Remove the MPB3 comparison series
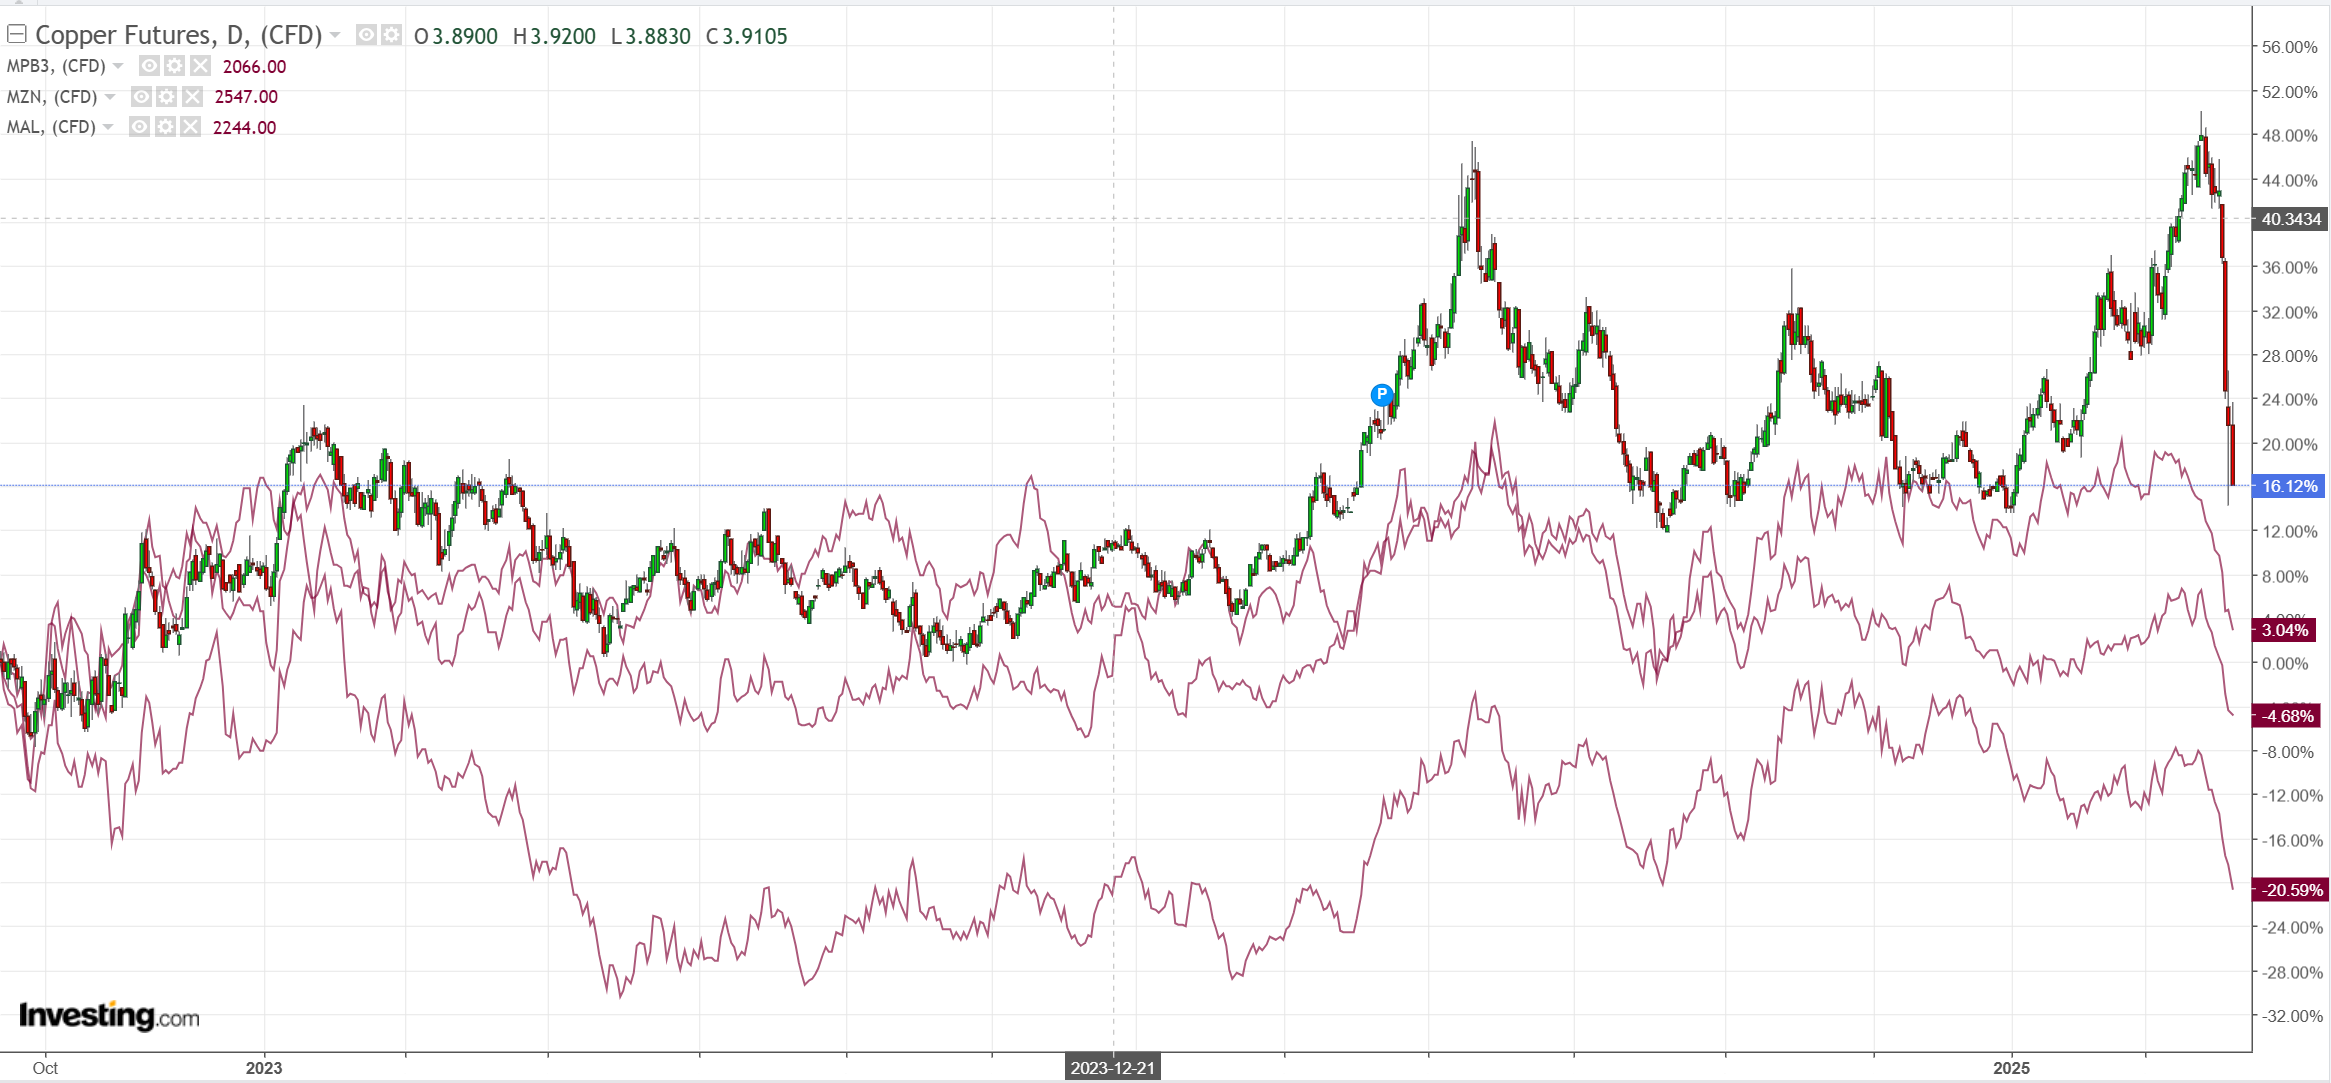Viewport: 2331px width, 1083px height. click(x=200, y=66)
